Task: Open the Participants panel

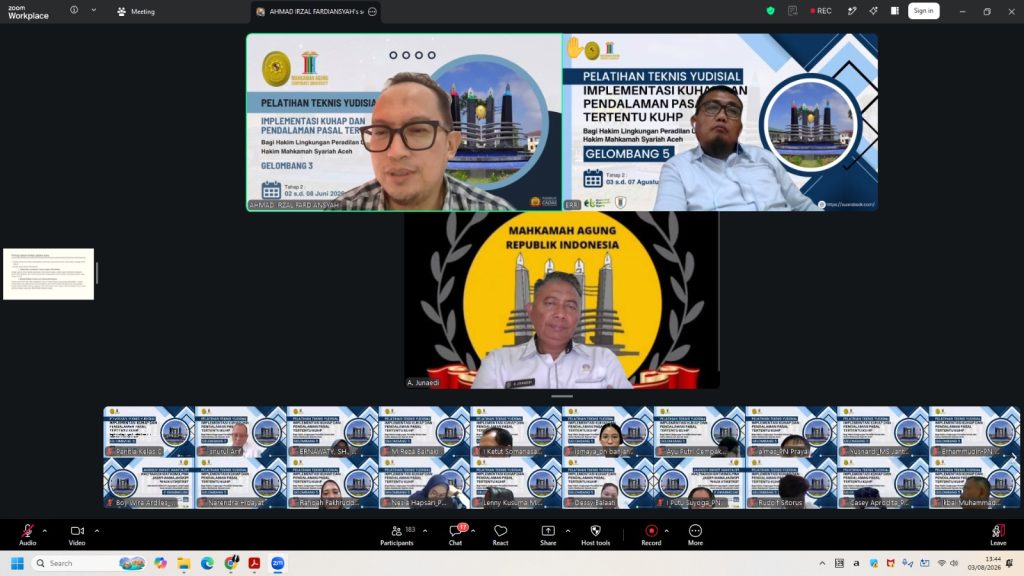Action: click(x=397, y=534)
